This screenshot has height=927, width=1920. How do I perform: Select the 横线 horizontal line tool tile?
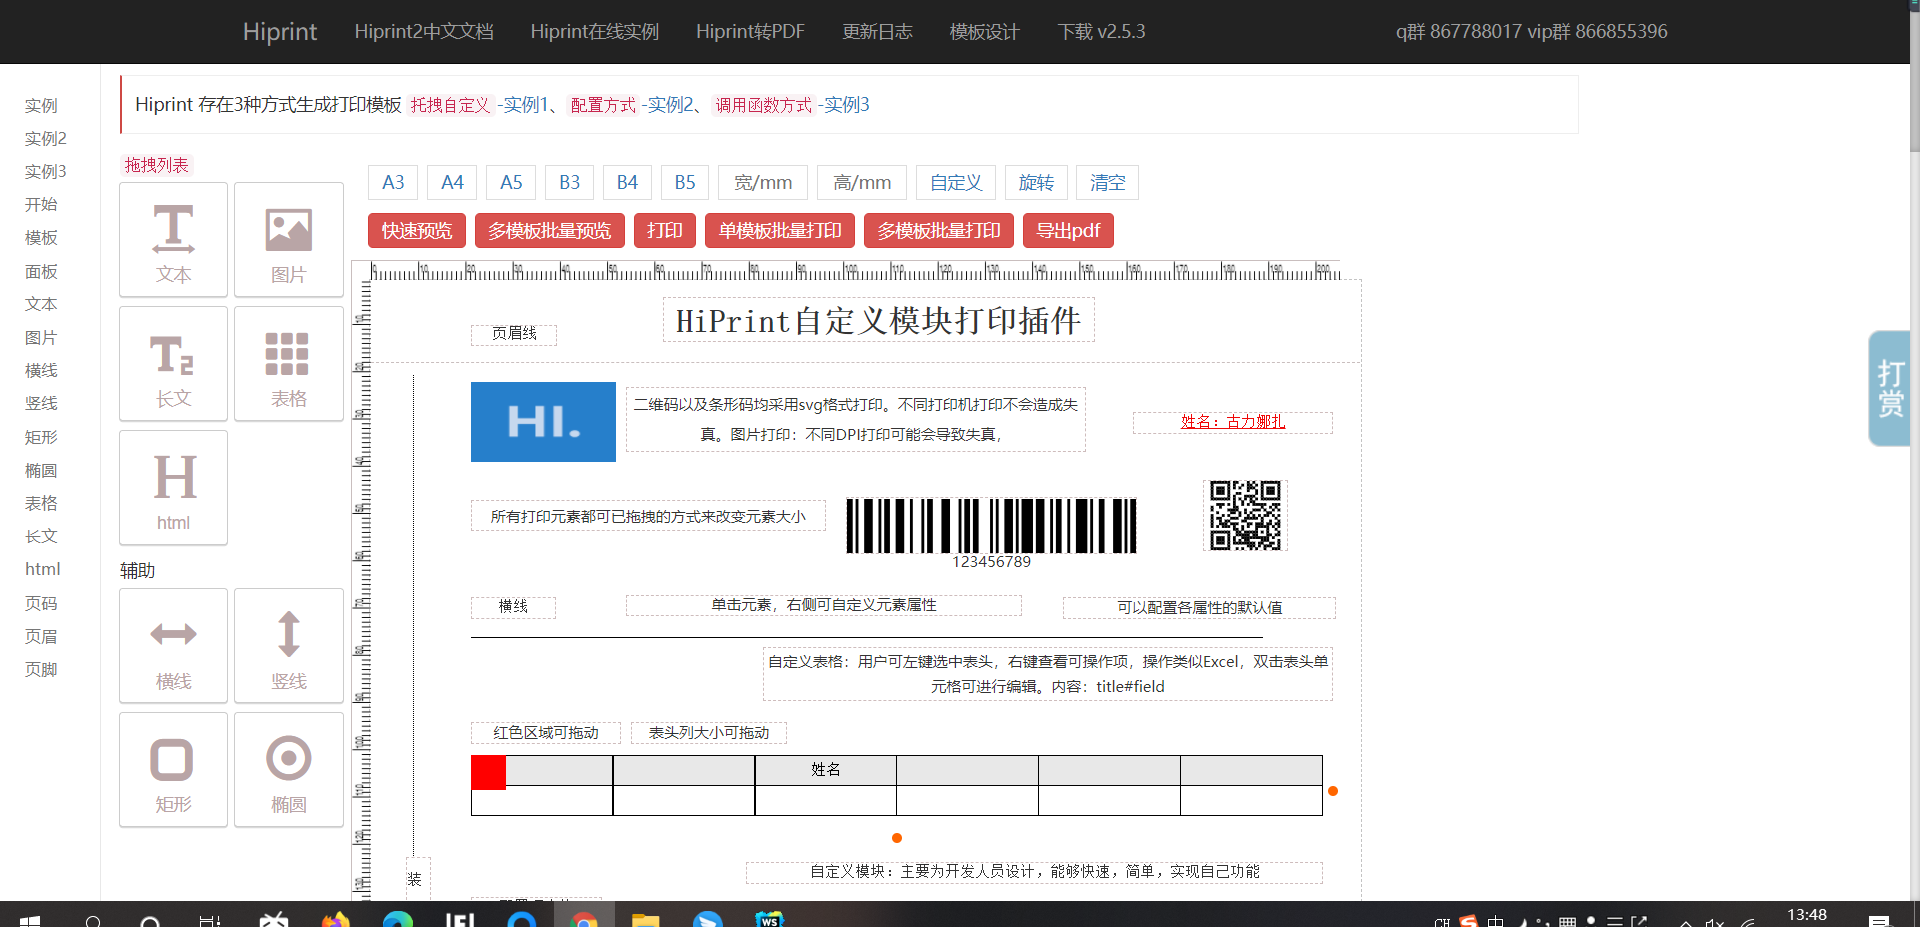(x=173, y=646)
